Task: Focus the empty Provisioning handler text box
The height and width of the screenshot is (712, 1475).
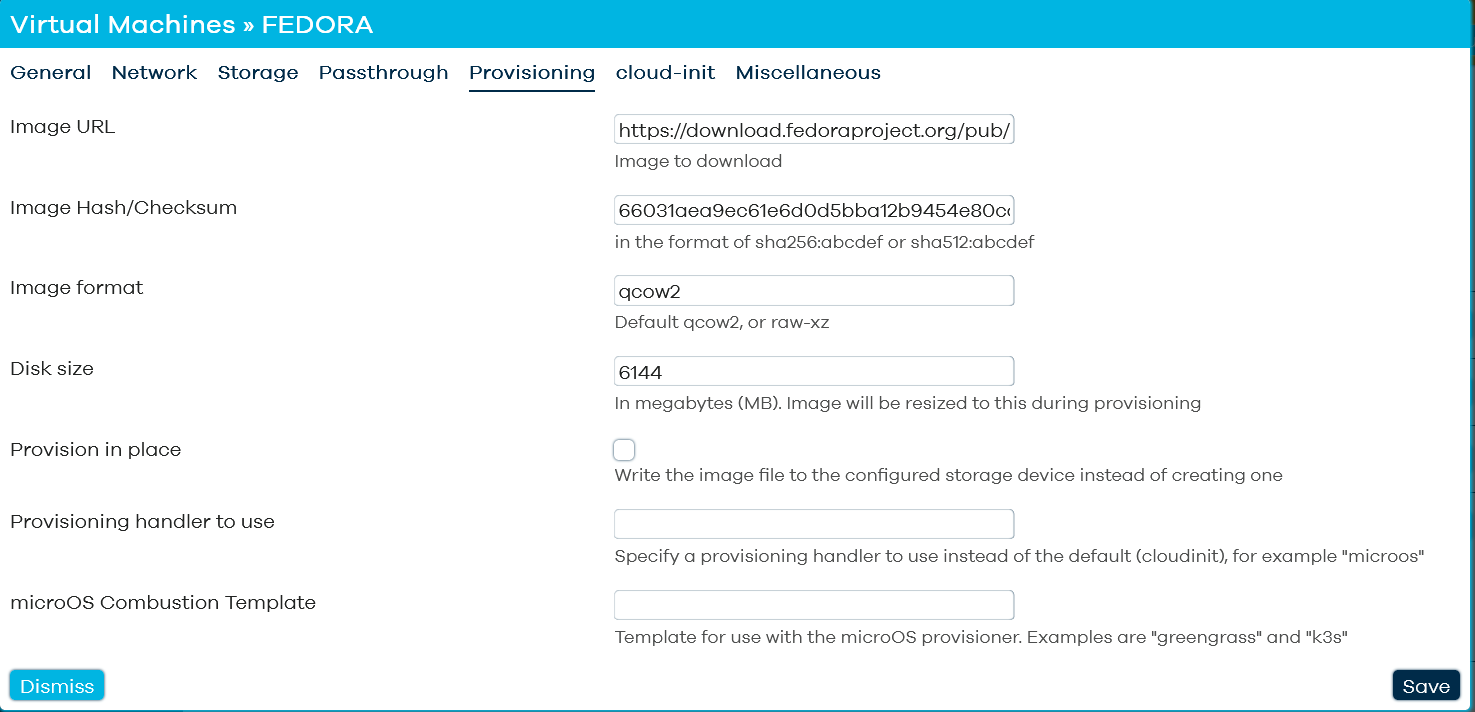Action: (x=814, y=524)
